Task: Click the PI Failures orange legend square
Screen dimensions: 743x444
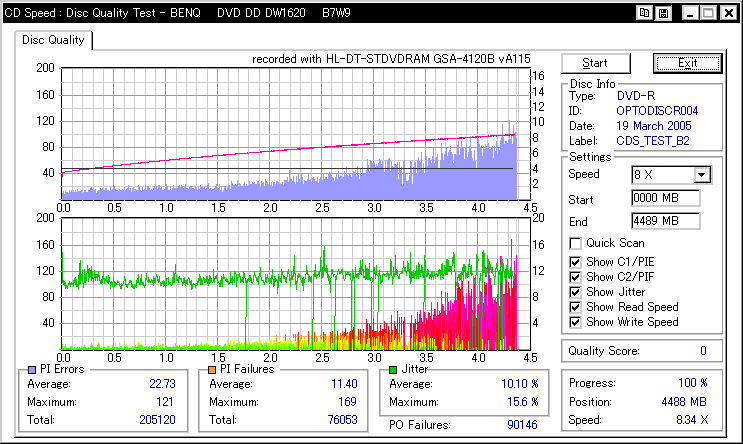Action: pyautogui.click(x=212, y=370)
